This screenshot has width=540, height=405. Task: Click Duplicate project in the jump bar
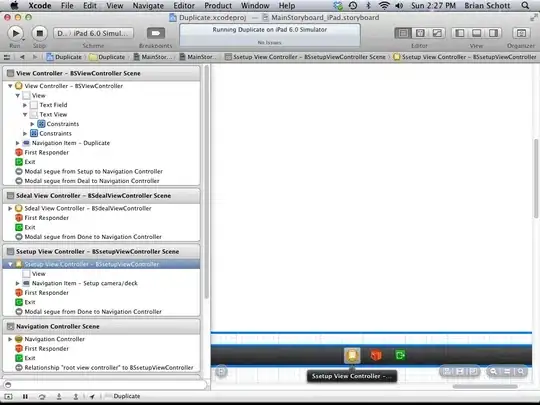pos(64,57)
